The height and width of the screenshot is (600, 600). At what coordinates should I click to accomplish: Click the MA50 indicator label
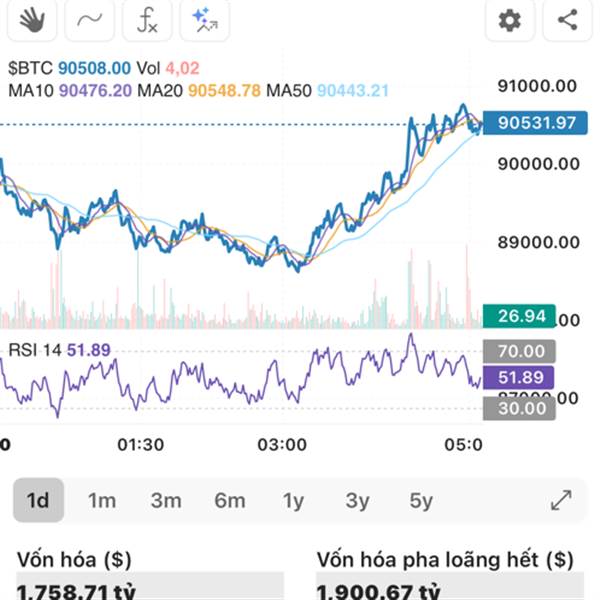pos(289,90)
